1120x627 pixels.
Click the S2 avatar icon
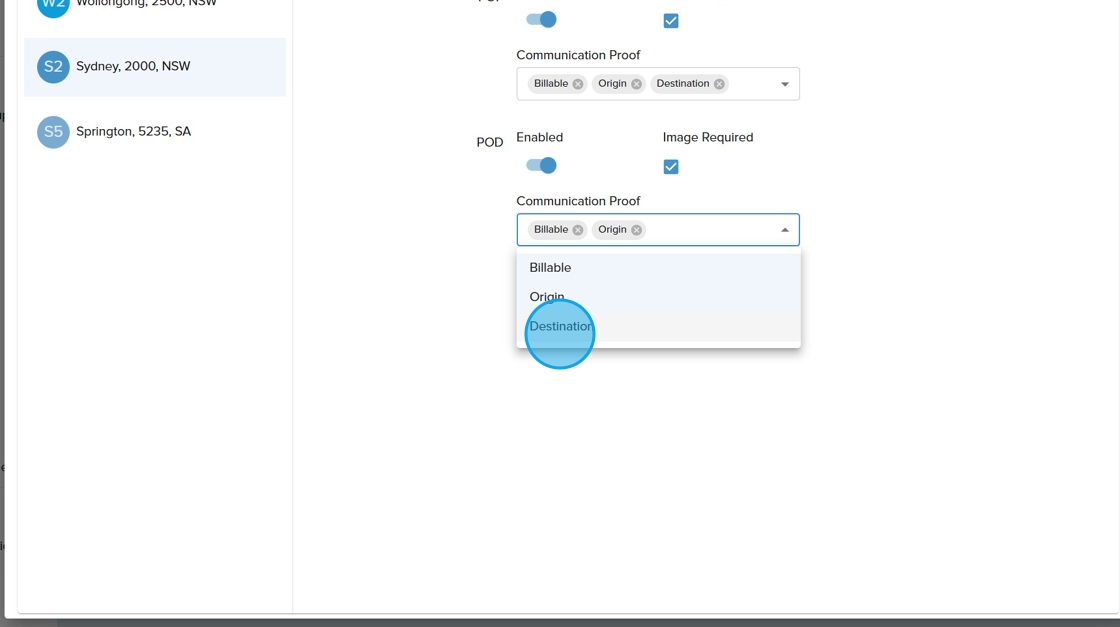(x=53, y=67)
